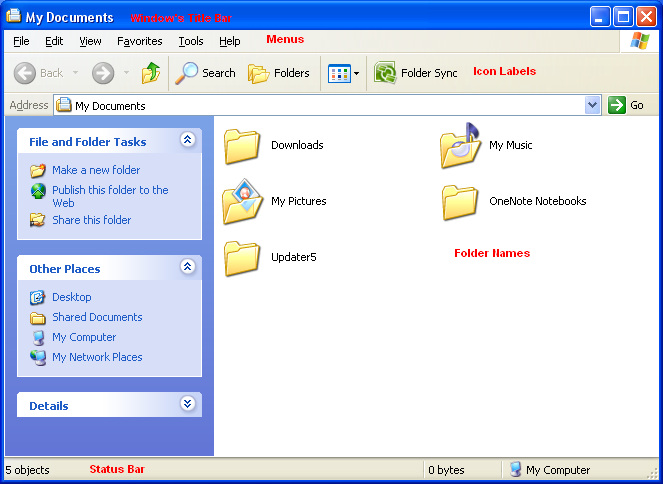Click the My Music folder name

pos(510,145)
